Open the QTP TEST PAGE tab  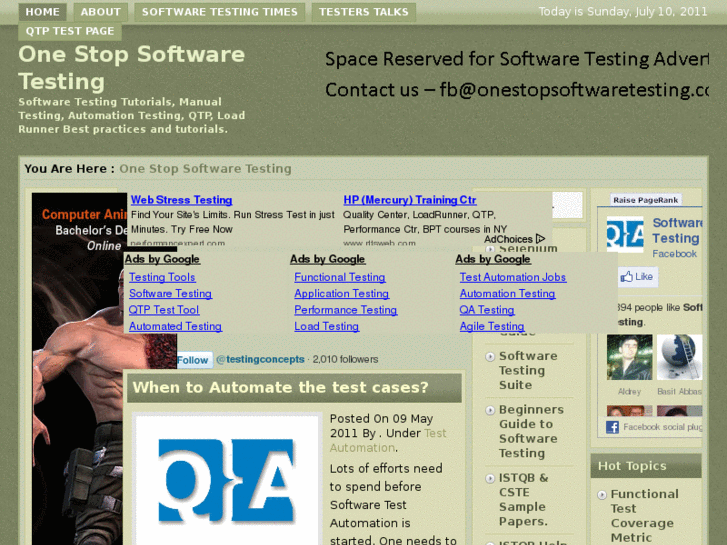pos(70,31)
